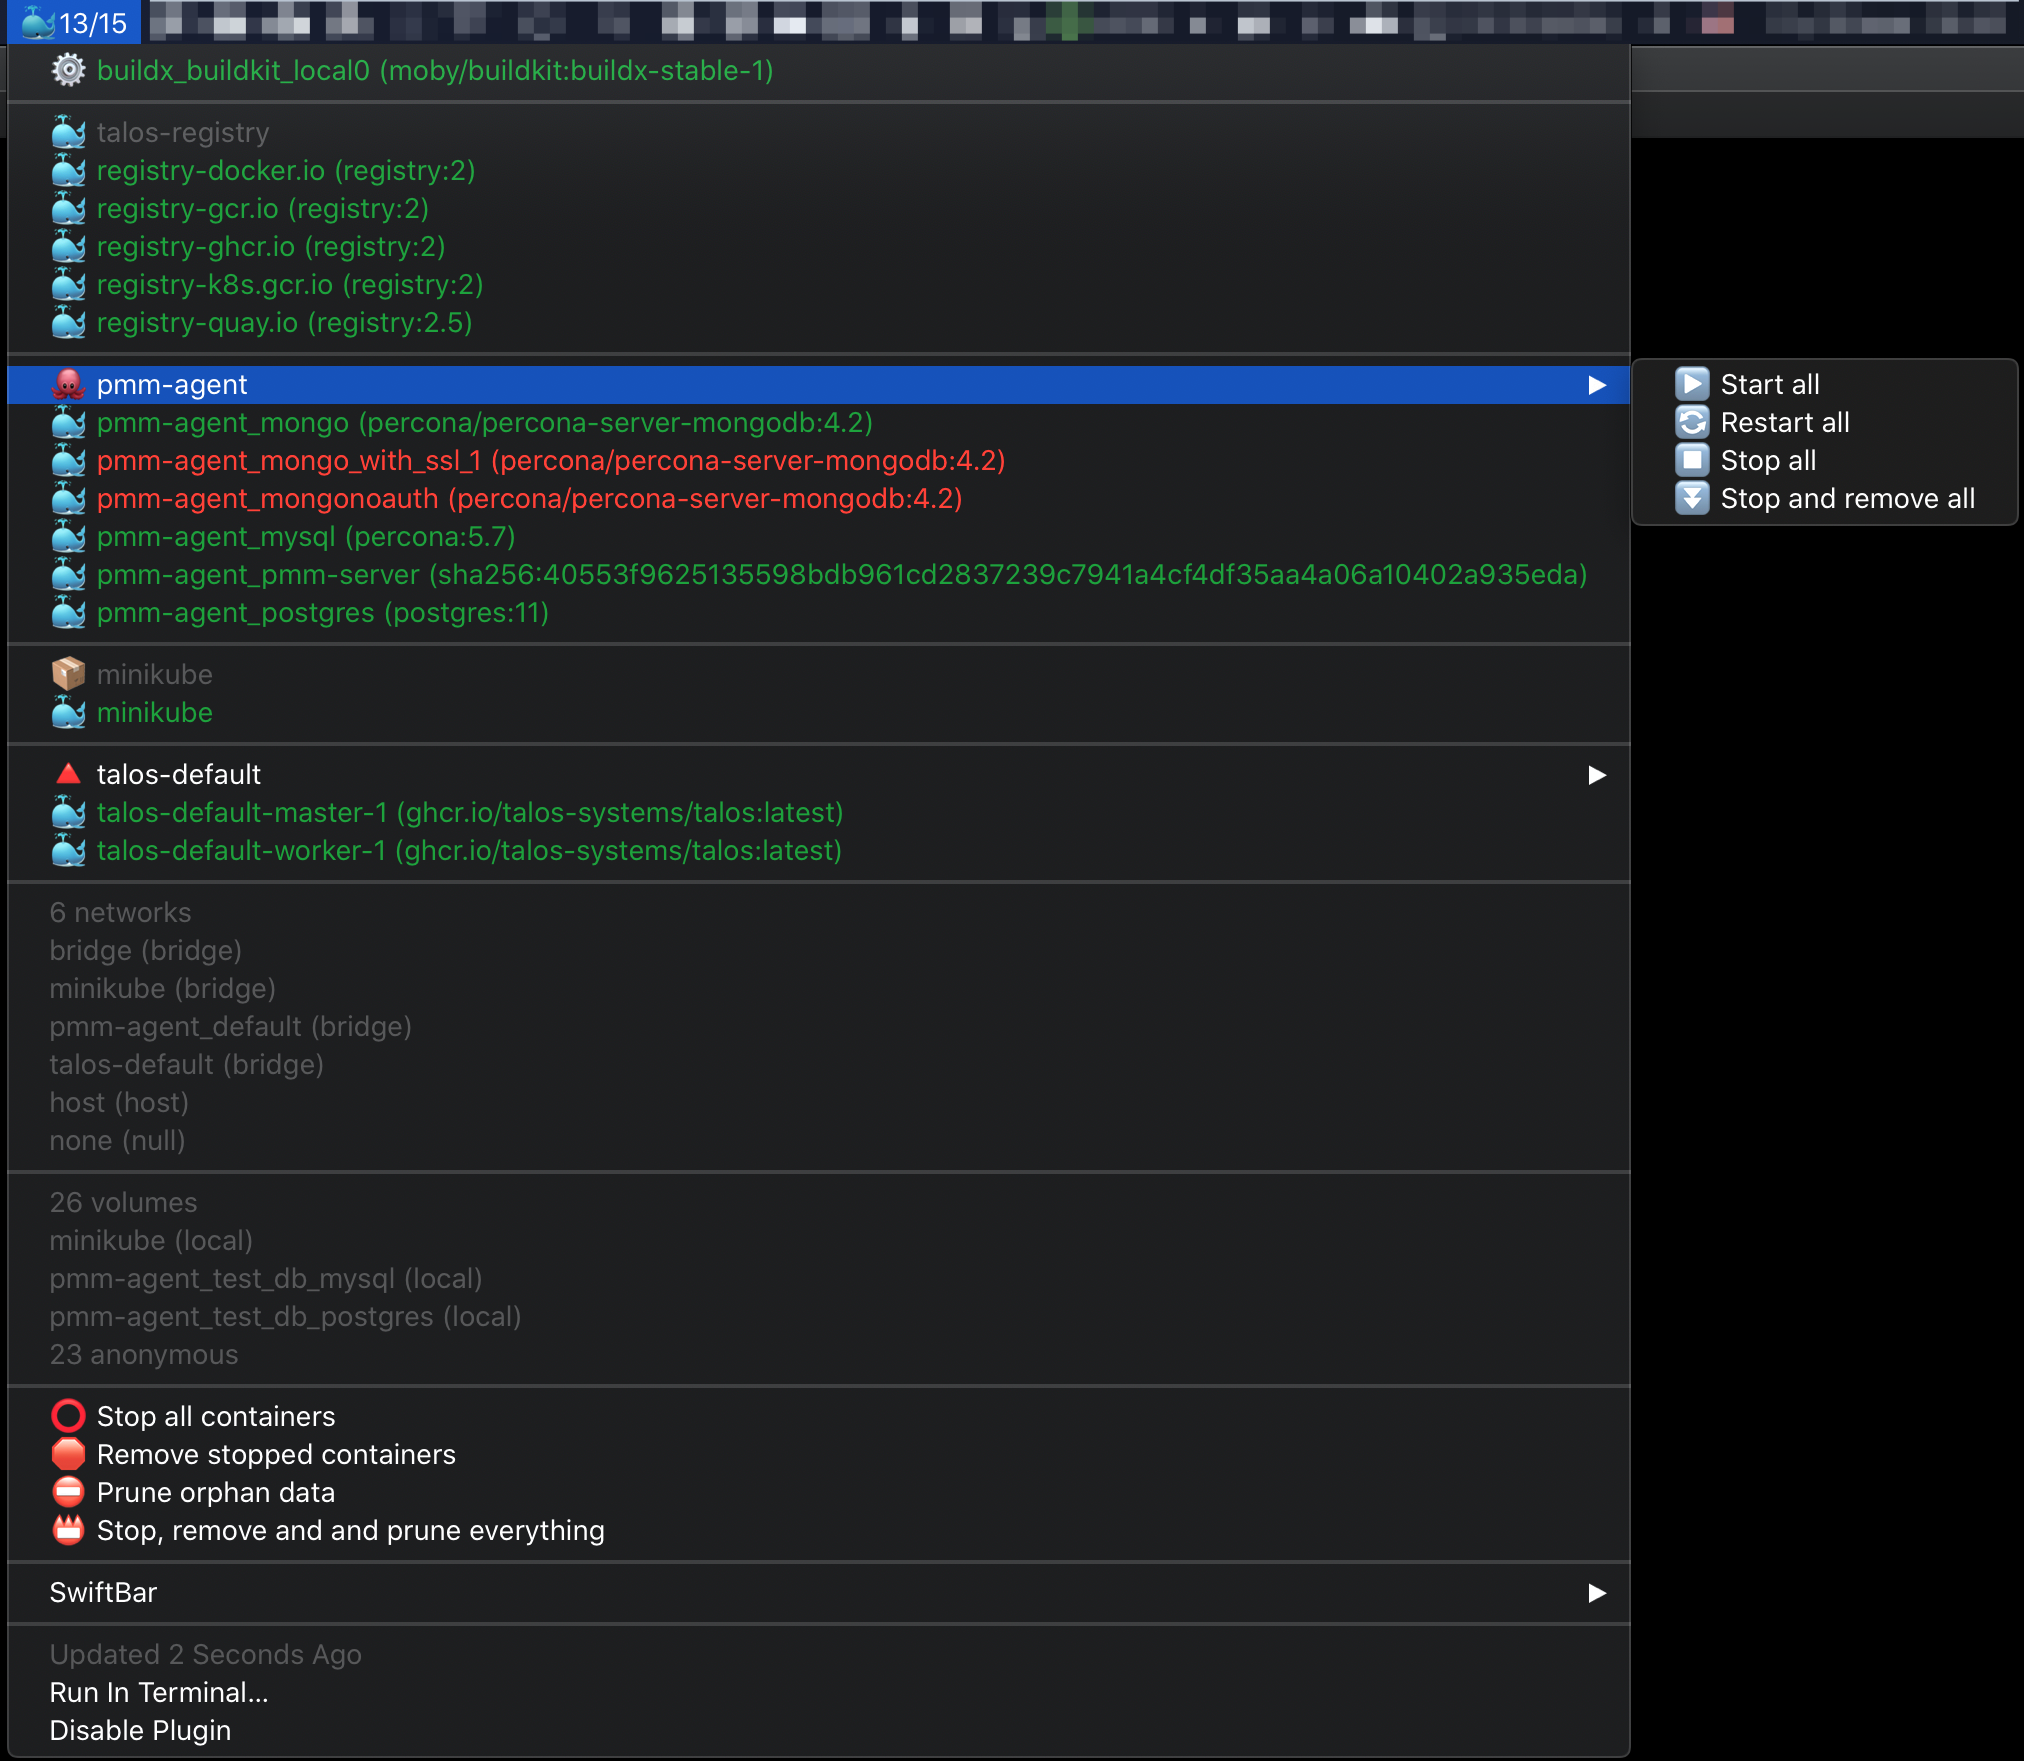Screen dimensions: 2024x1761
Task: Open the talos-default project menu item
Action: point(819,775)
